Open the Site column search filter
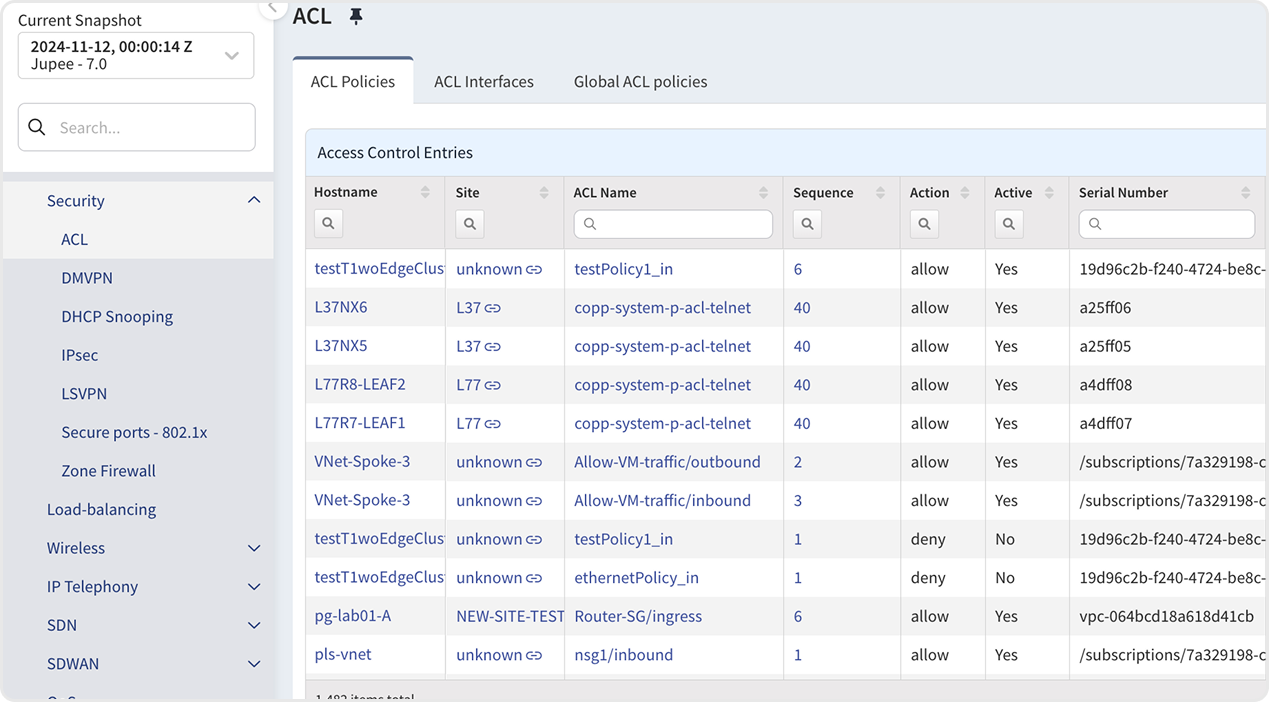This screenshot has width=1269, height=702. 469,224
